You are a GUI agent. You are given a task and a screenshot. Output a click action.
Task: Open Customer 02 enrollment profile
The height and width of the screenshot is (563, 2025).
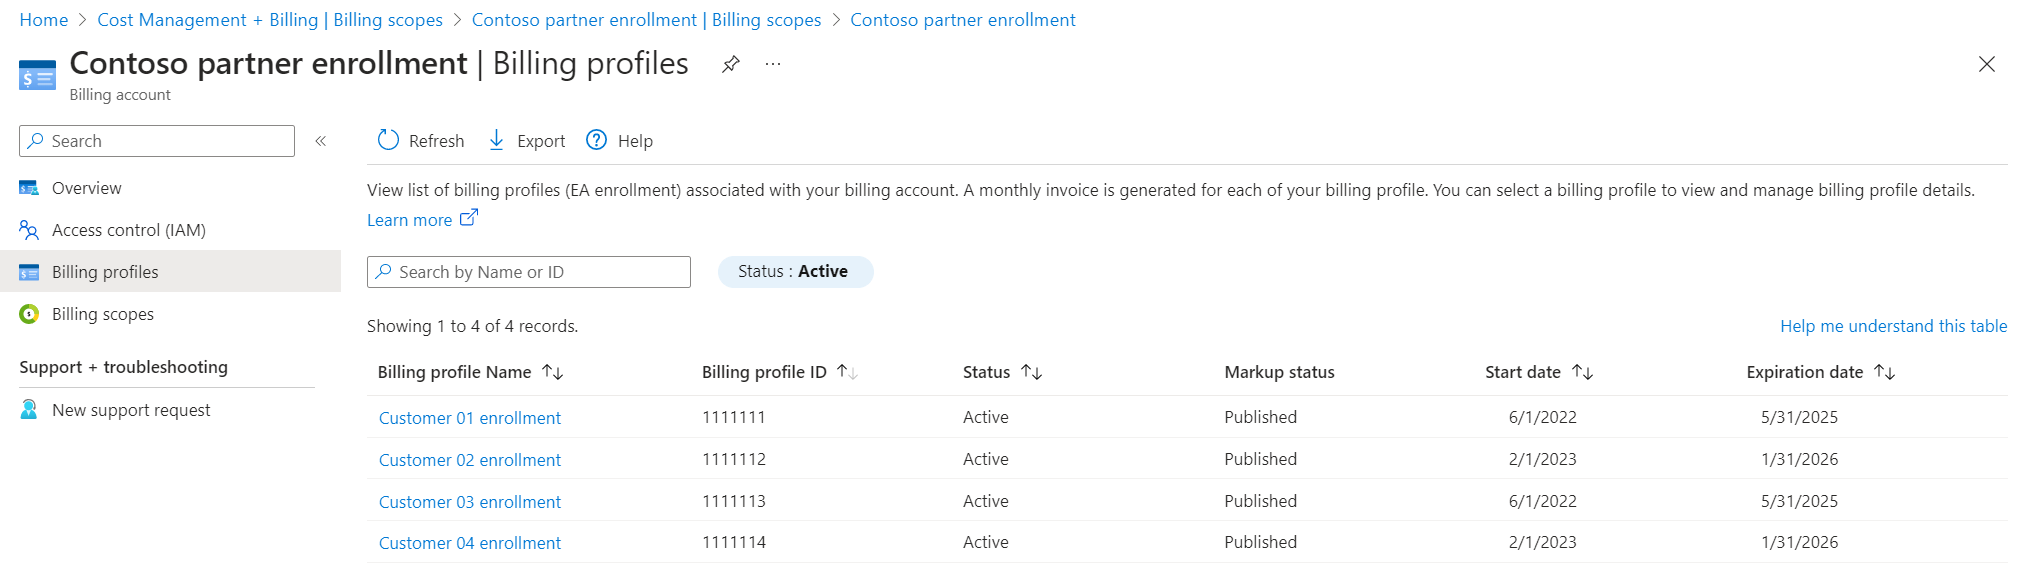(470, 460)
